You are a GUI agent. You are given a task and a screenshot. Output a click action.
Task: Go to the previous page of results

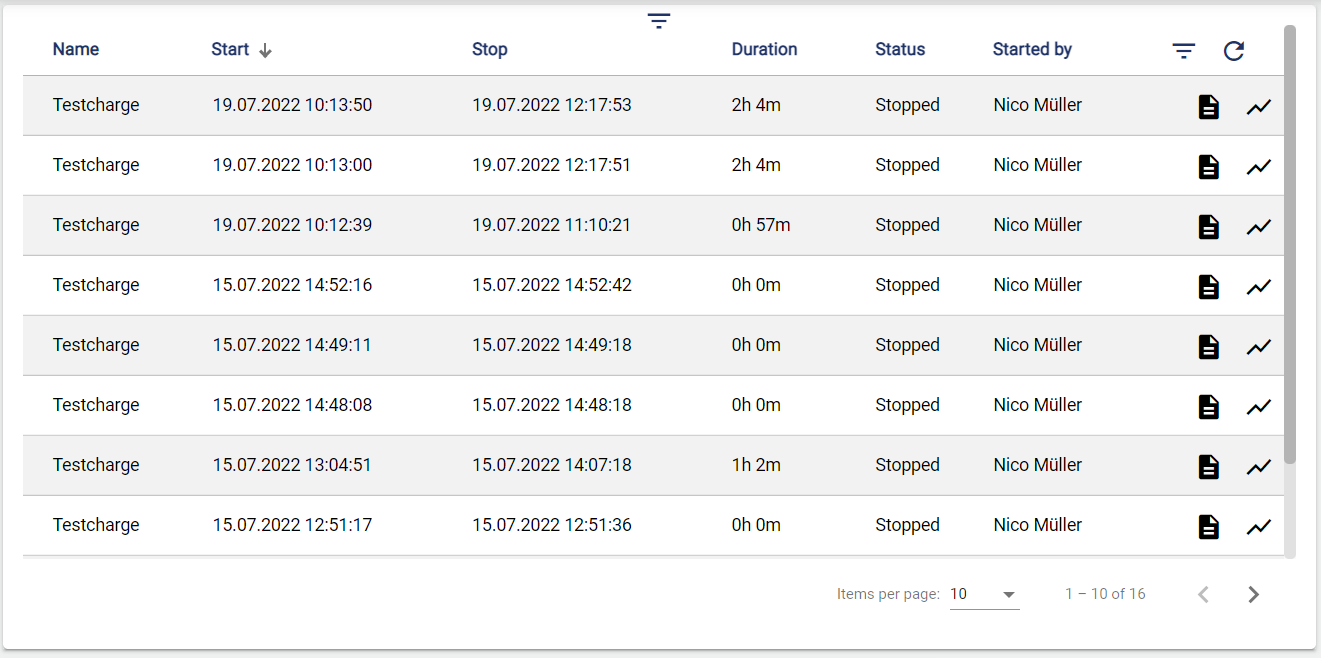pyautogui.click(x=1203, y=595)
